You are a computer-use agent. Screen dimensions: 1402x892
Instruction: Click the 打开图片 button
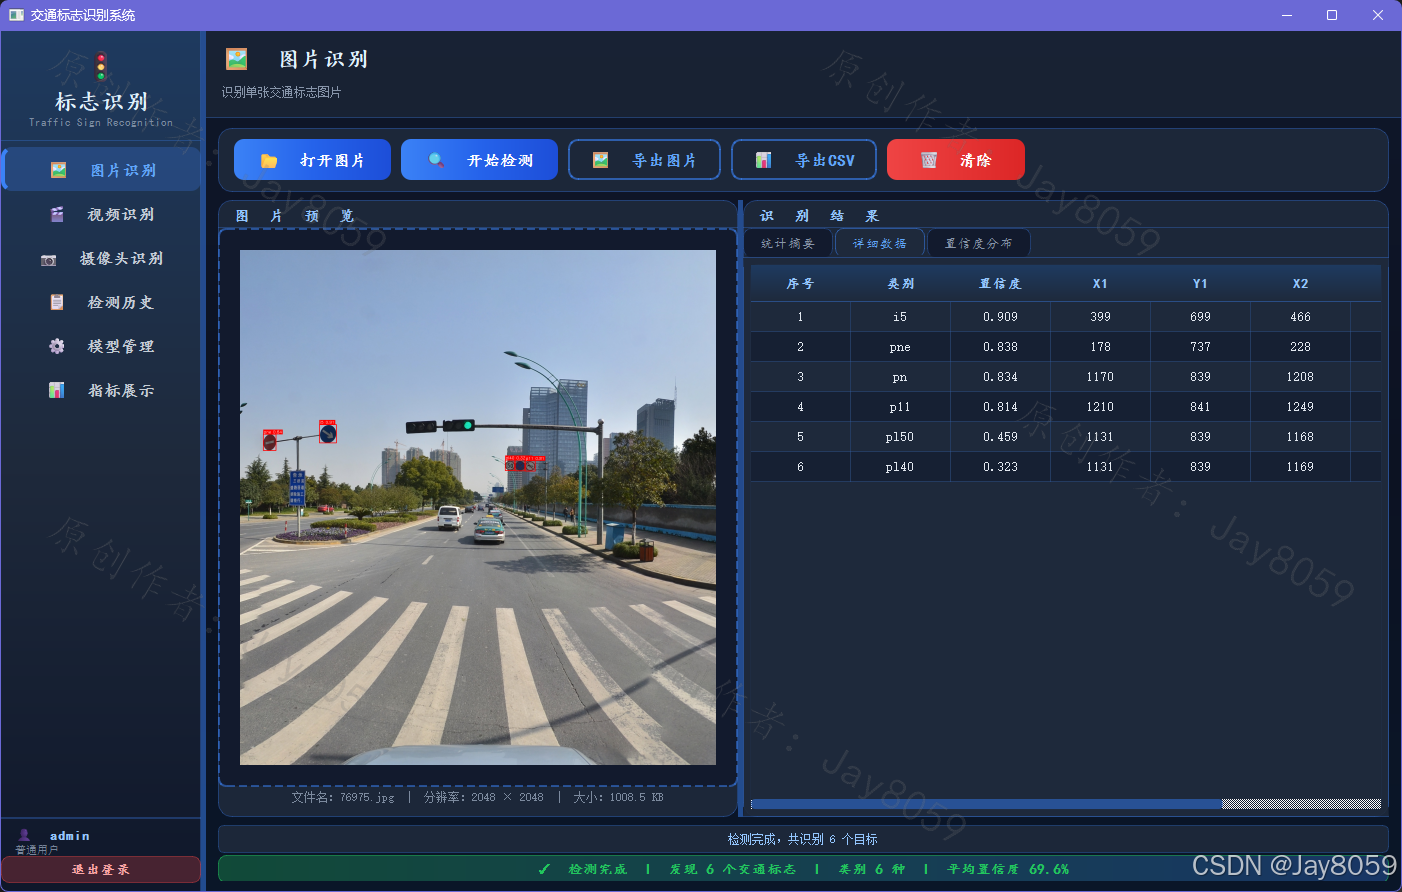[x=312, y=160]
